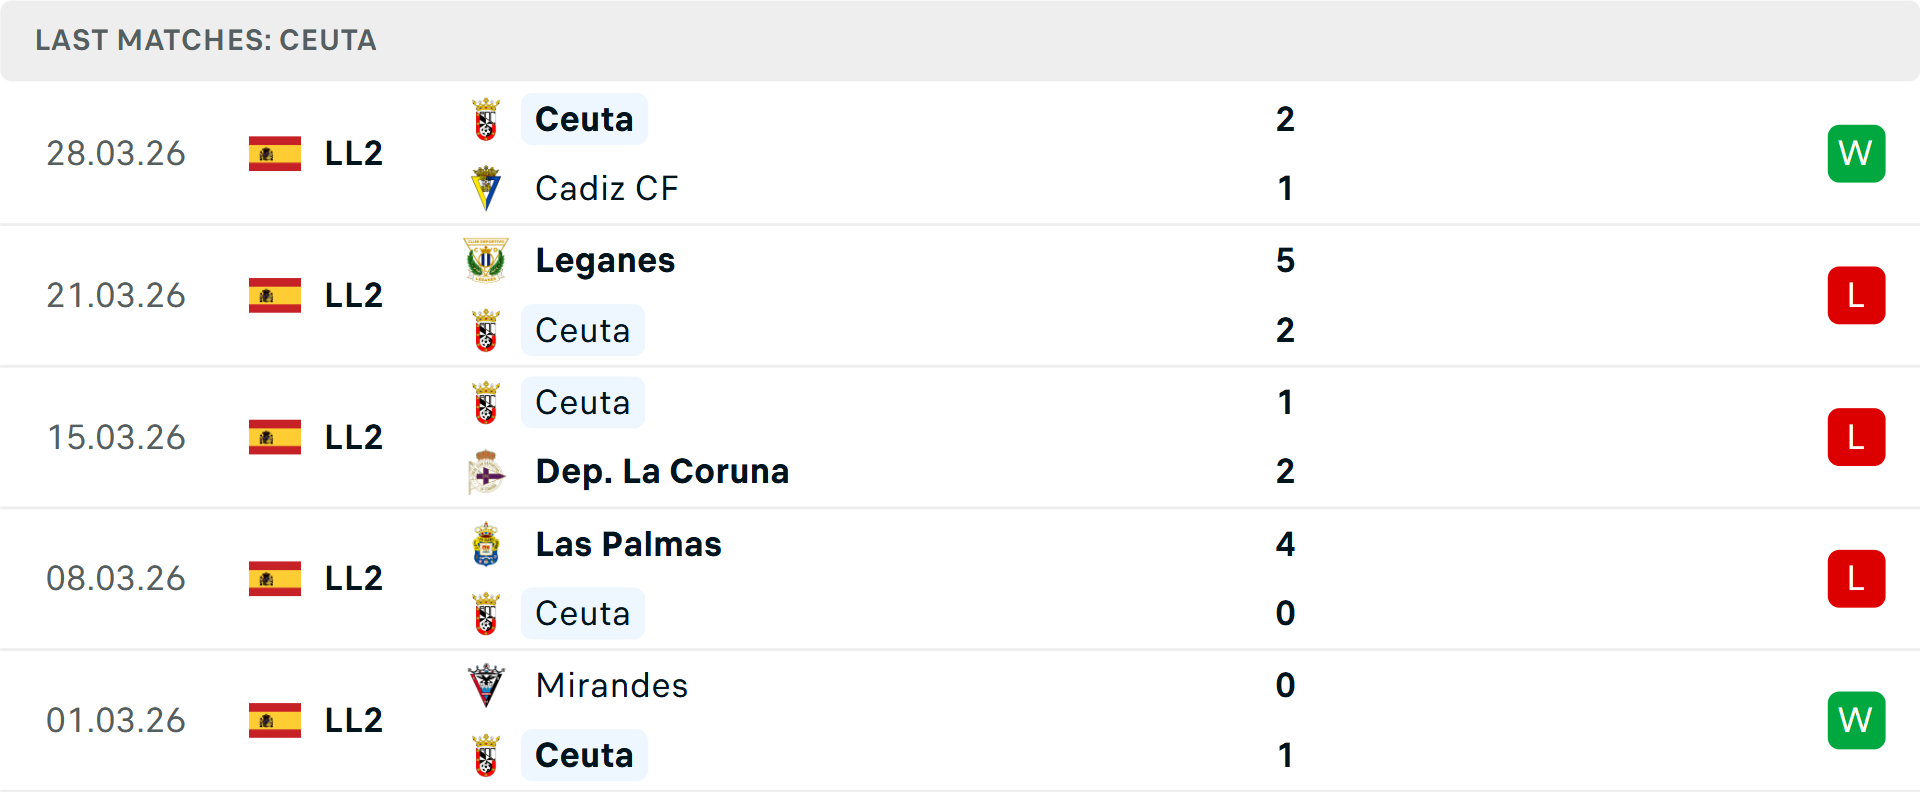
Task: Click the Cadiz CF club crest
Action: [x=486, y=188]
